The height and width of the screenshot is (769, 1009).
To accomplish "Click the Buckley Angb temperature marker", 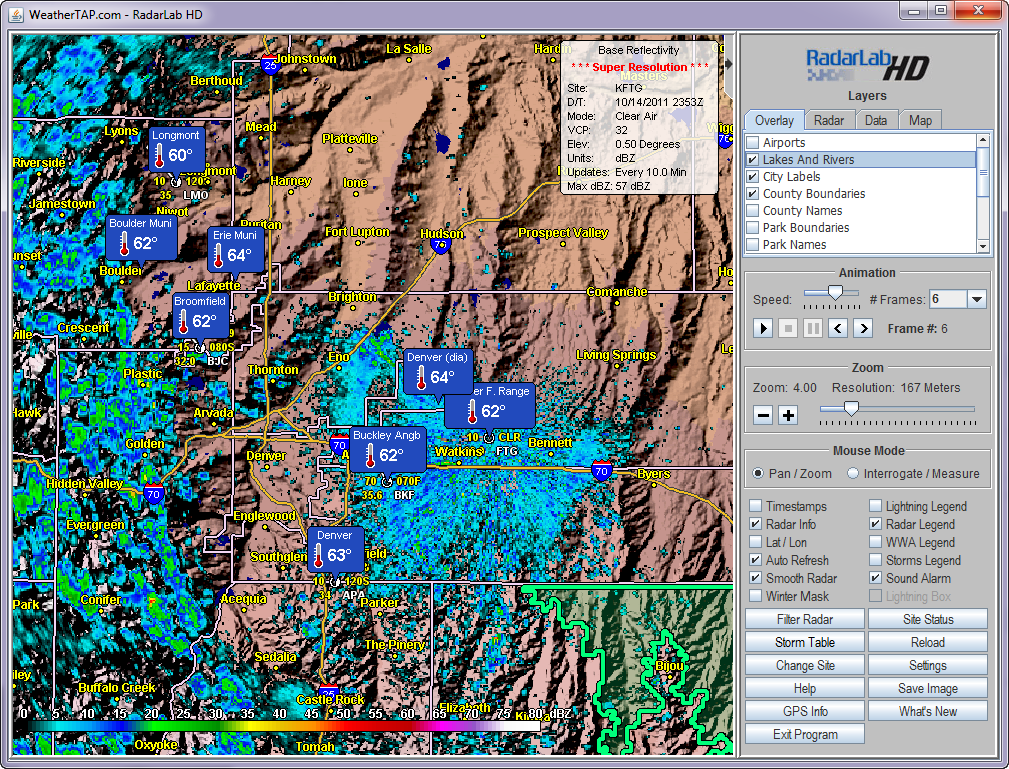I will click(387, 449).
